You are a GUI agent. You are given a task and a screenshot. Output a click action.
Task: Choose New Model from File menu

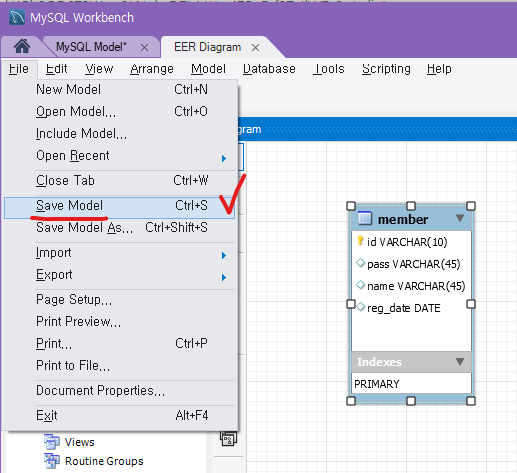[120, 90]
